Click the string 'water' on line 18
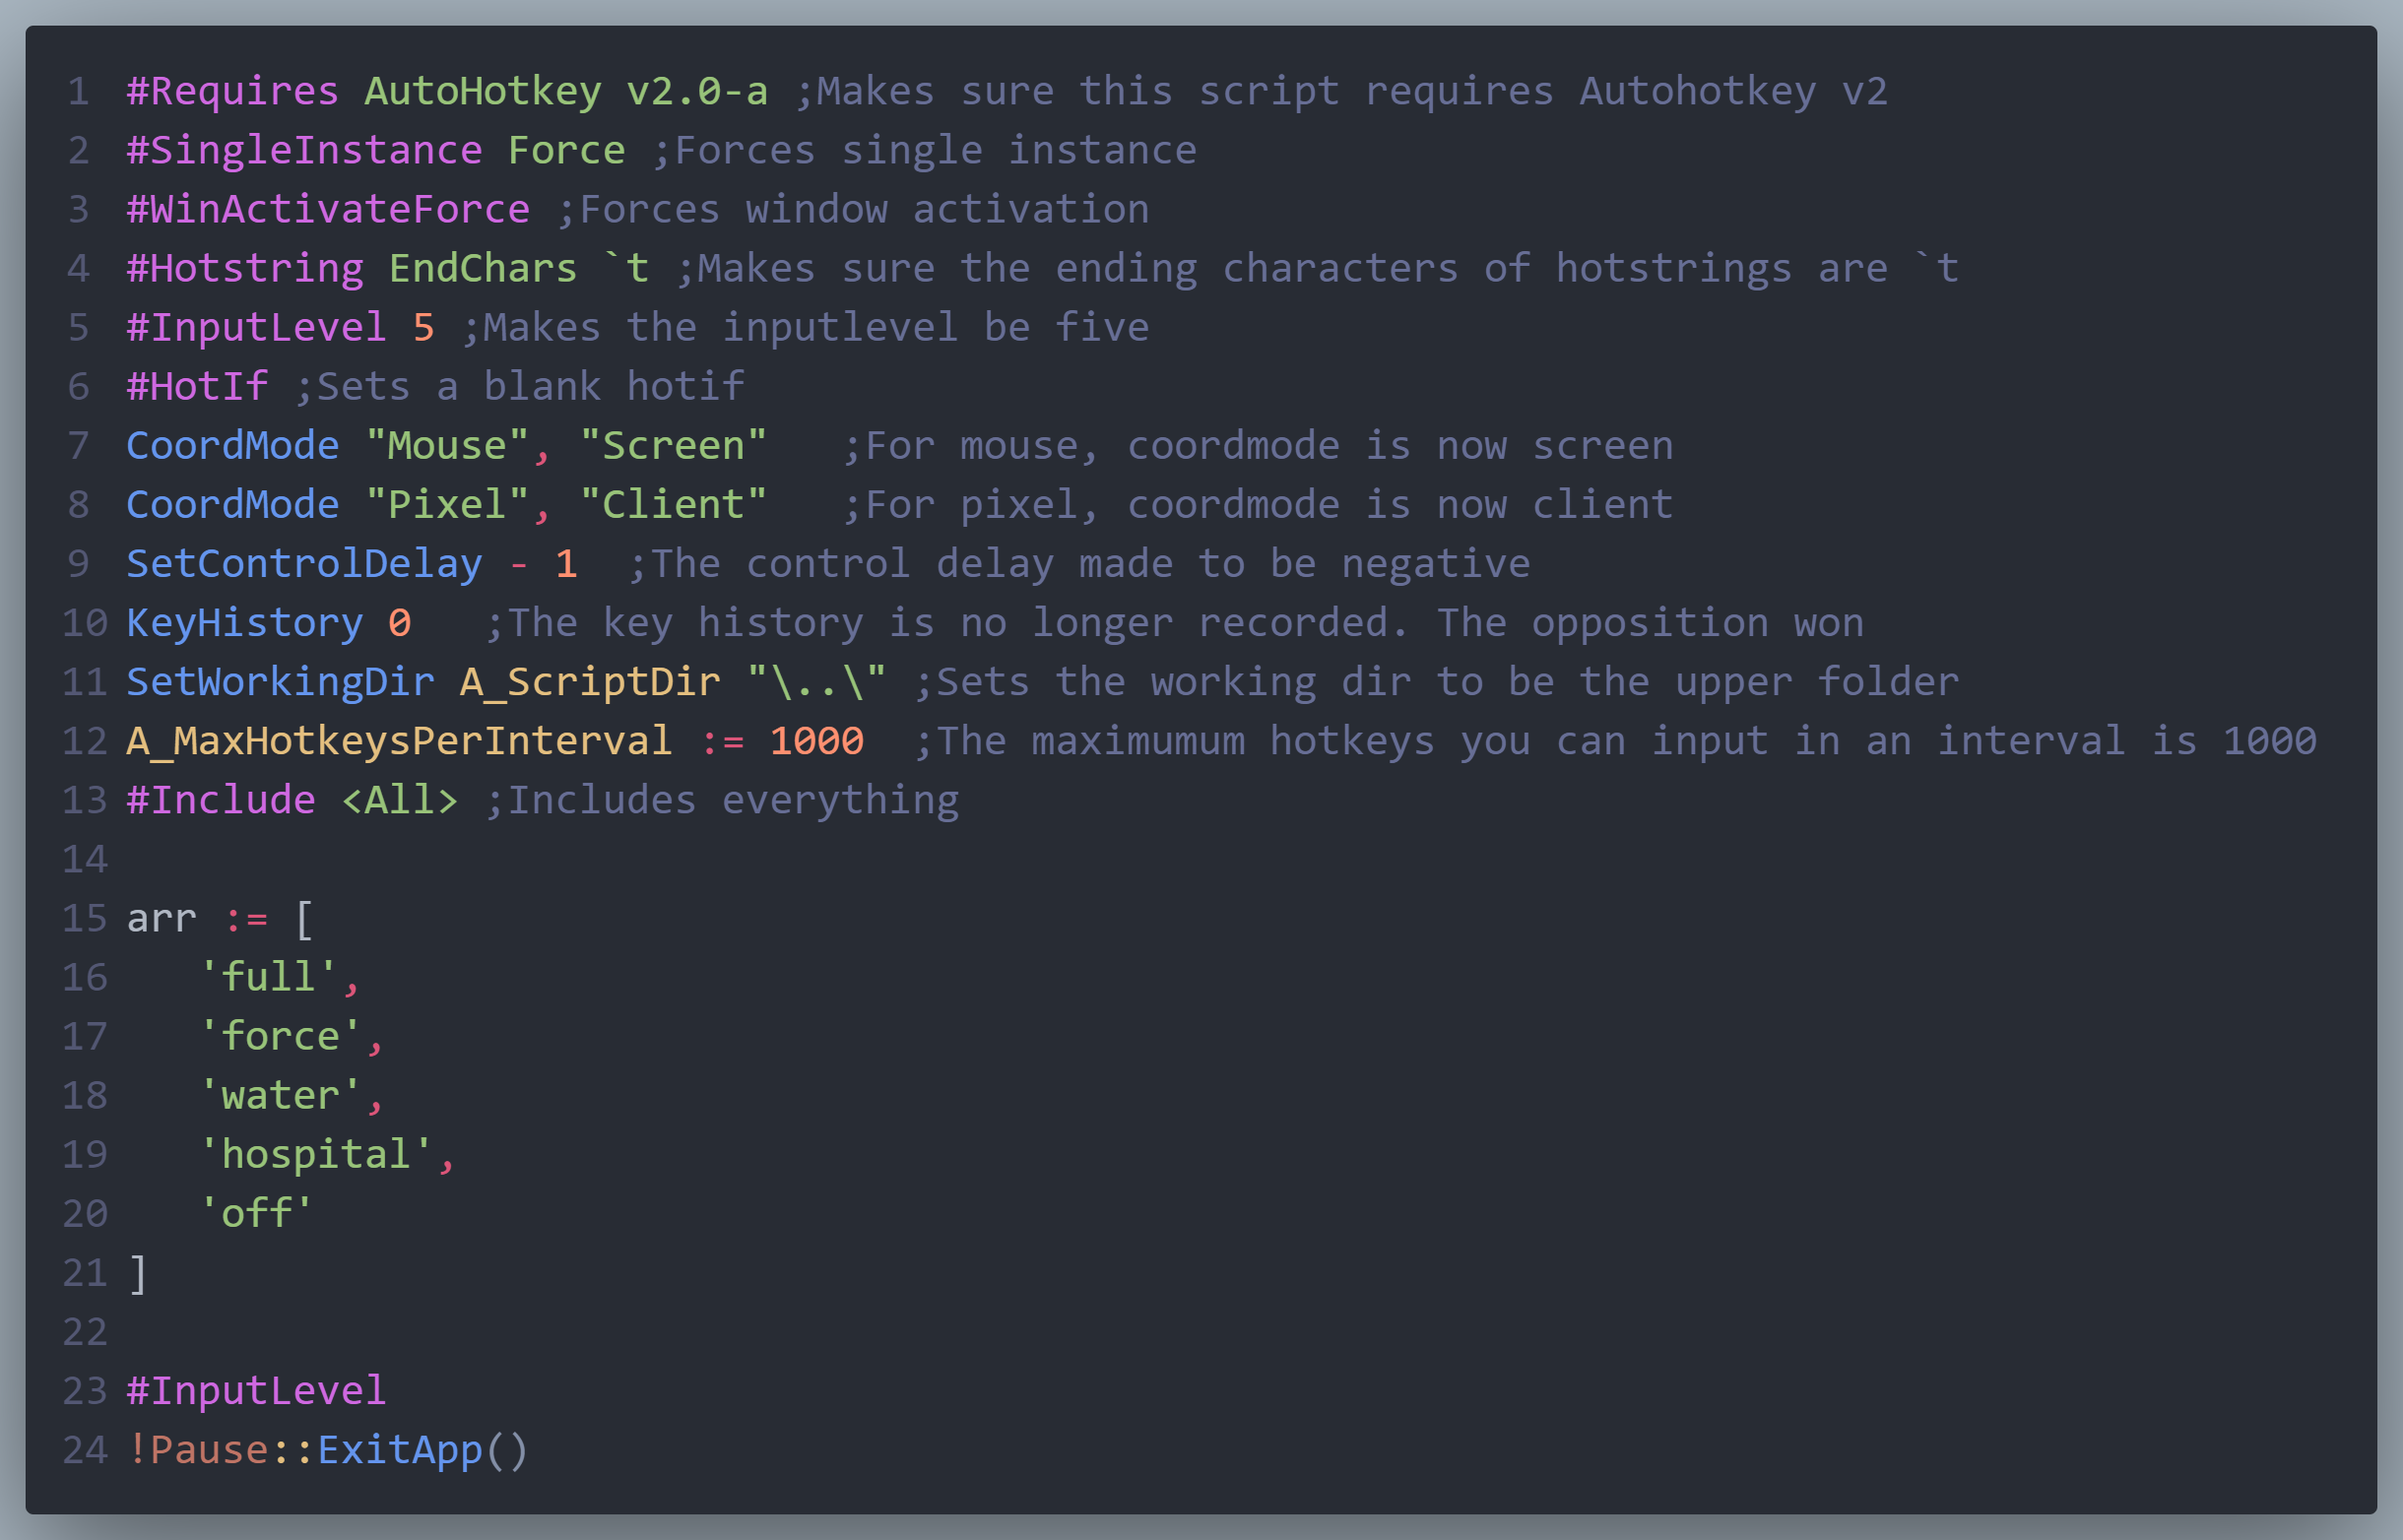 coord(281,1095)
